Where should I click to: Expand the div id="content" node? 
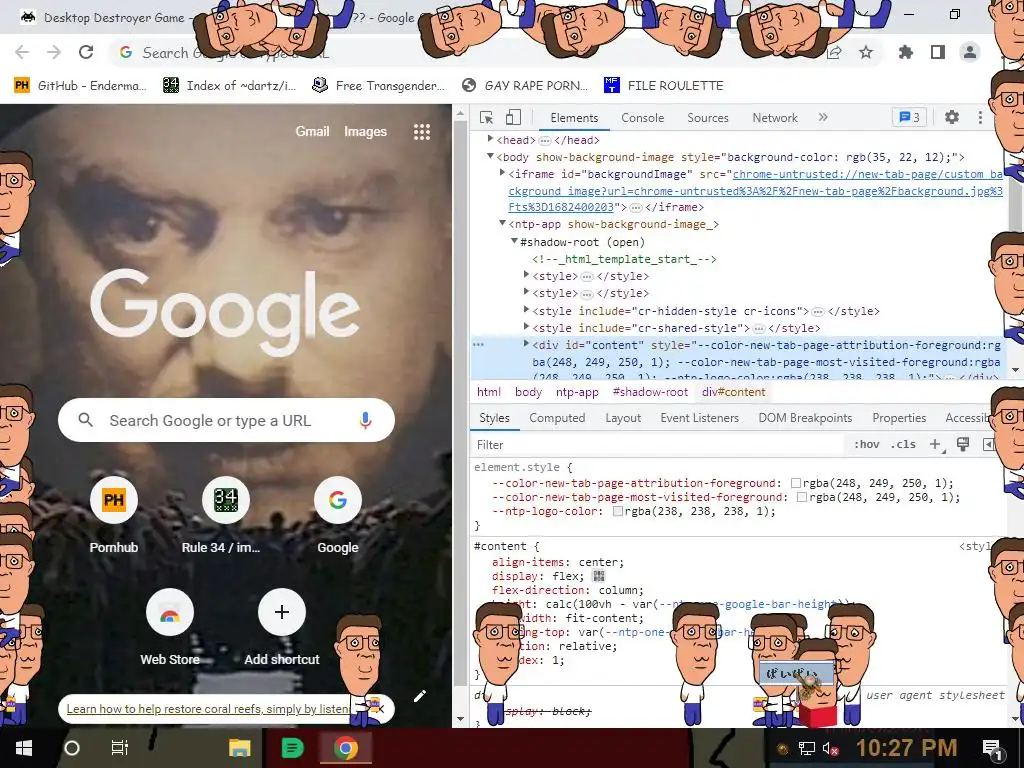[526, 344]
